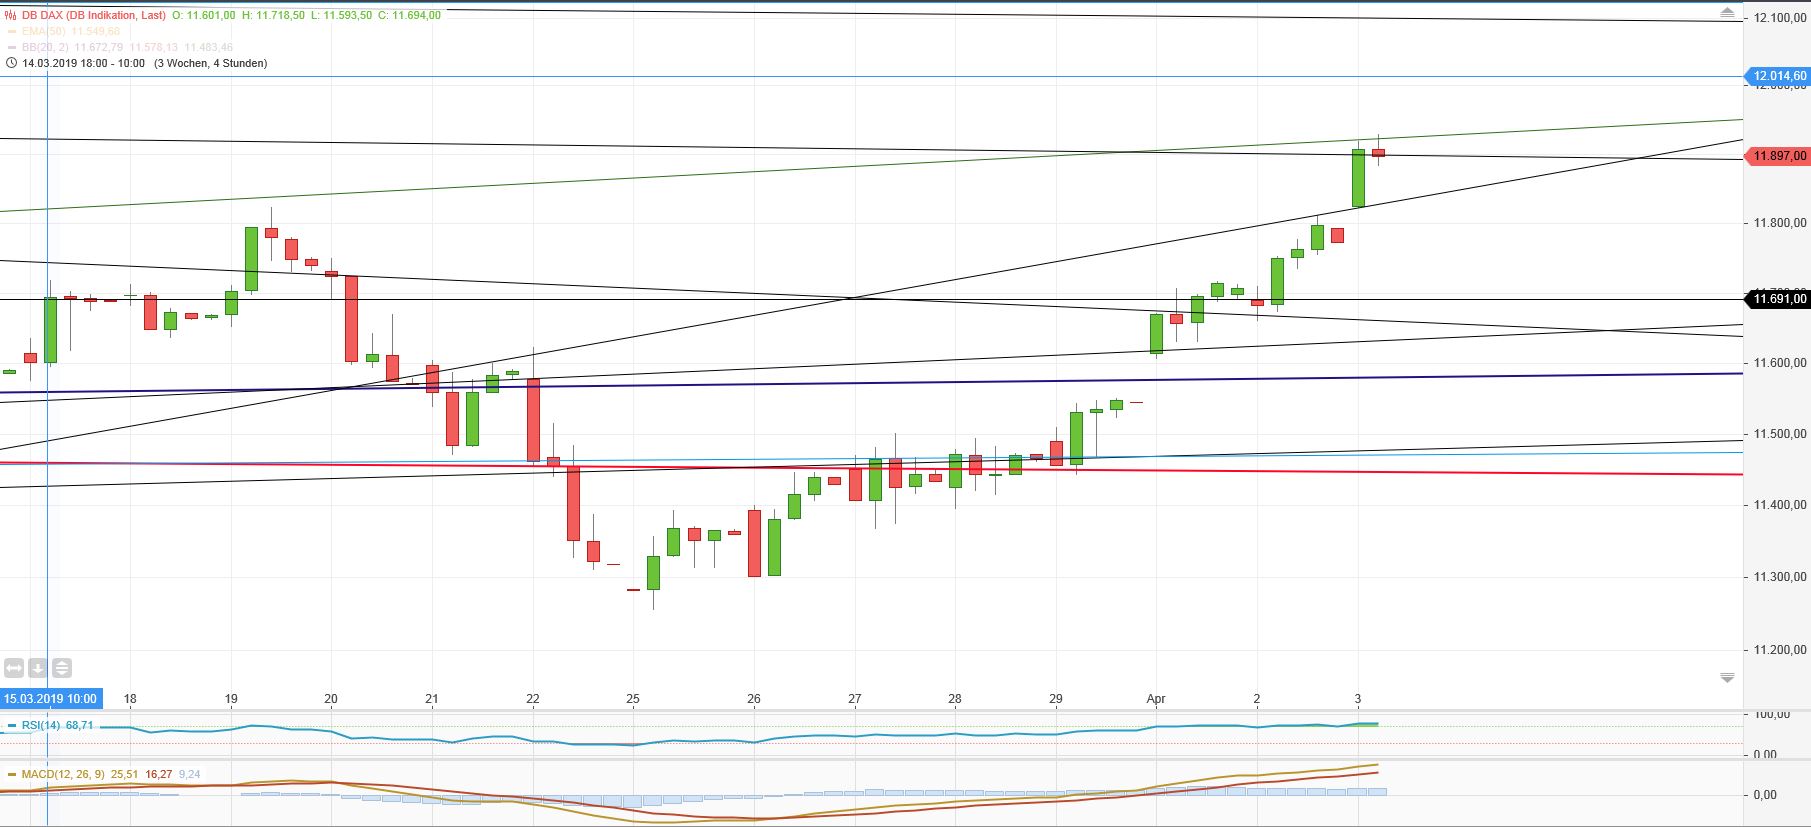
Task: Select the EMA(50) indicator label
Action: point(44,32)
